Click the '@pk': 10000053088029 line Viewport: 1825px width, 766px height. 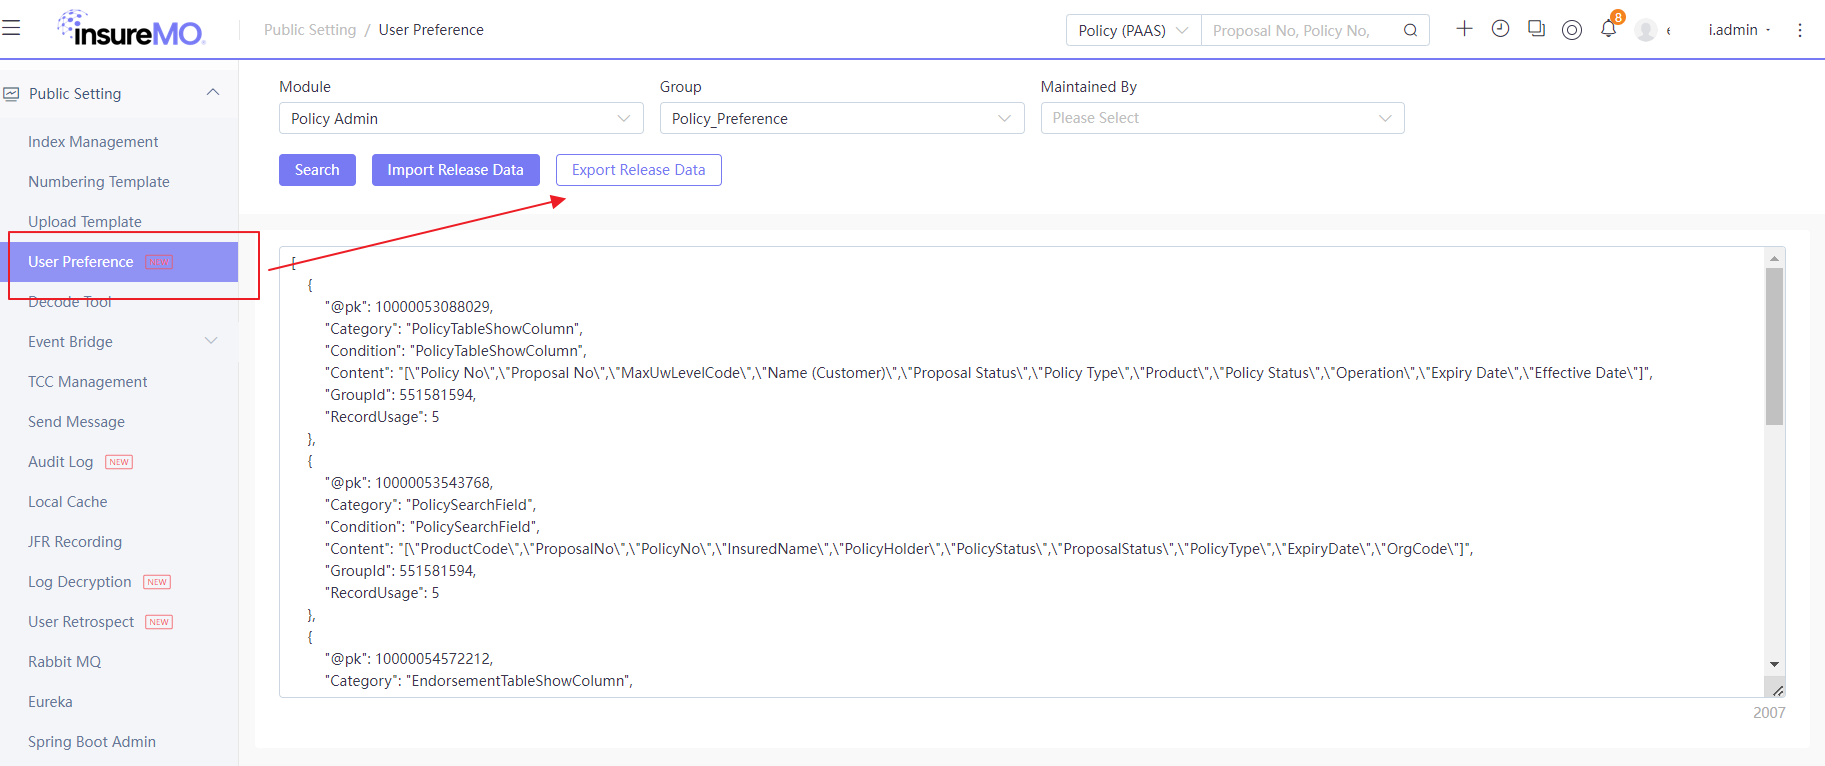pos(409,307)
